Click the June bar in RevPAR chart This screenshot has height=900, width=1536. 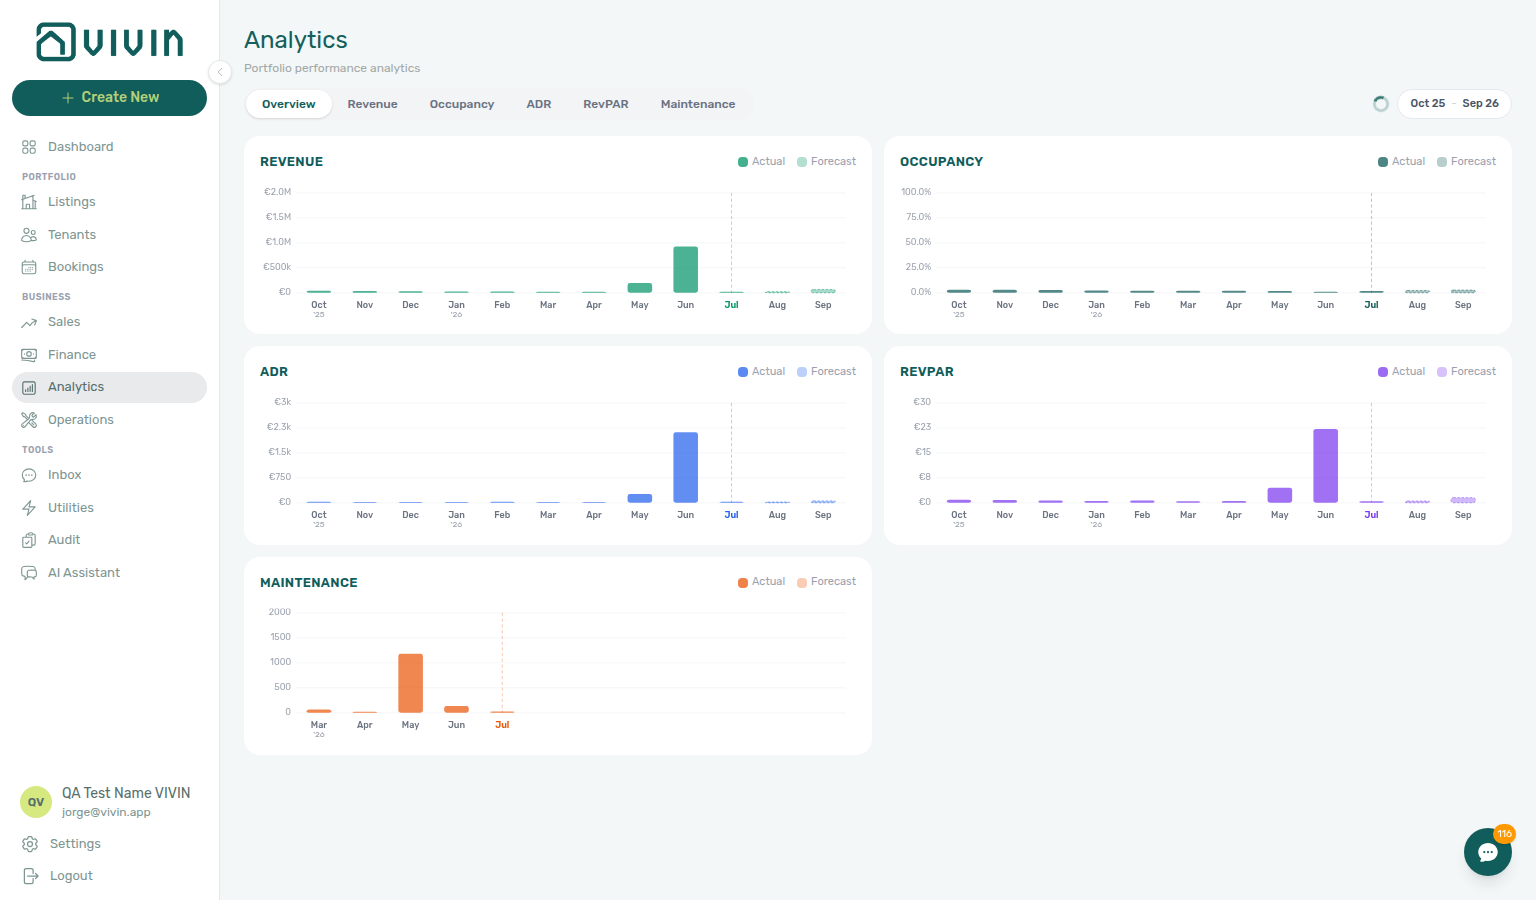pos(1326,466)
